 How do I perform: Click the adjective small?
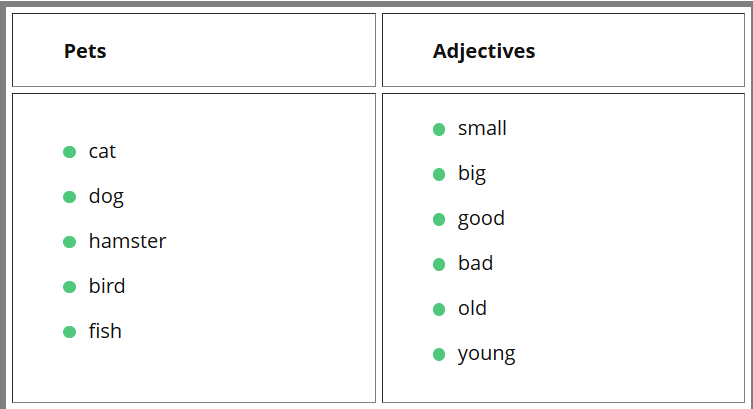pyautogui.click(x=482, y=128)
